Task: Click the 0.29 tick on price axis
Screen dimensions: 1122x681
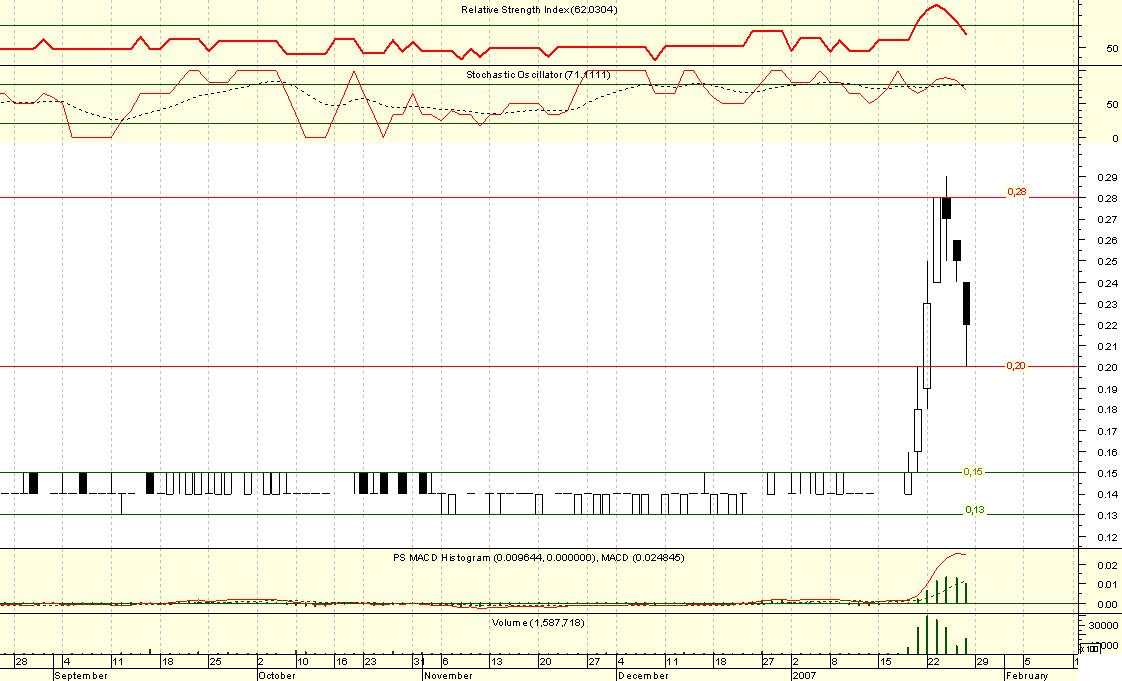Action: click(x=1107, y=177)
